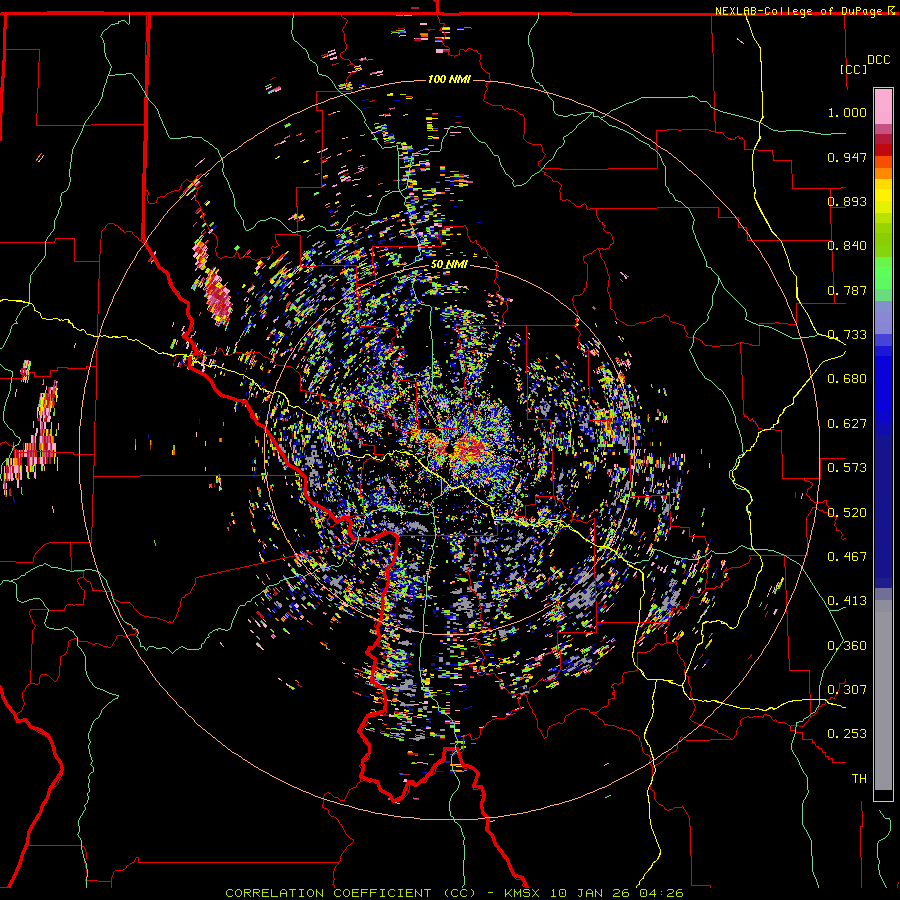Click the 50 NMI range ring label
The height and width of the screenshot is (900, 900).
click(449, 265)
